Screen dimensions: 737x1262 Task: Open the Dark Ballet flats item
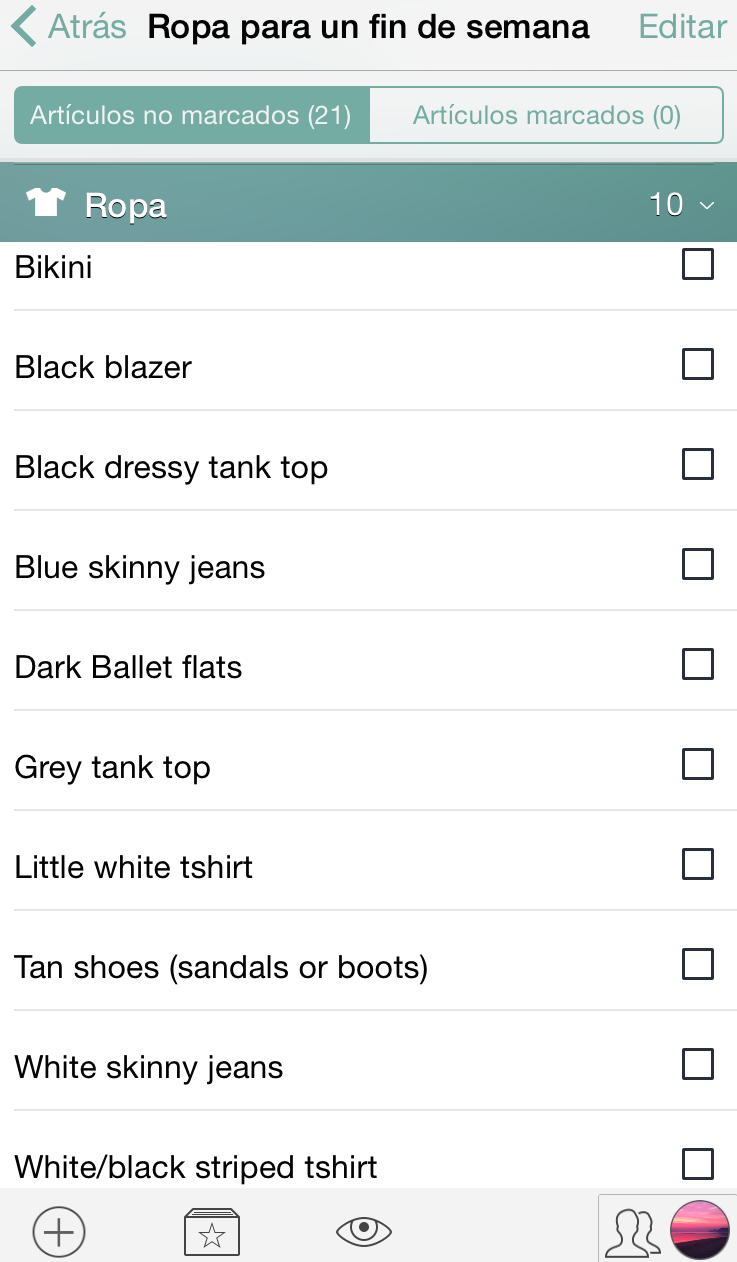(129, 667)
